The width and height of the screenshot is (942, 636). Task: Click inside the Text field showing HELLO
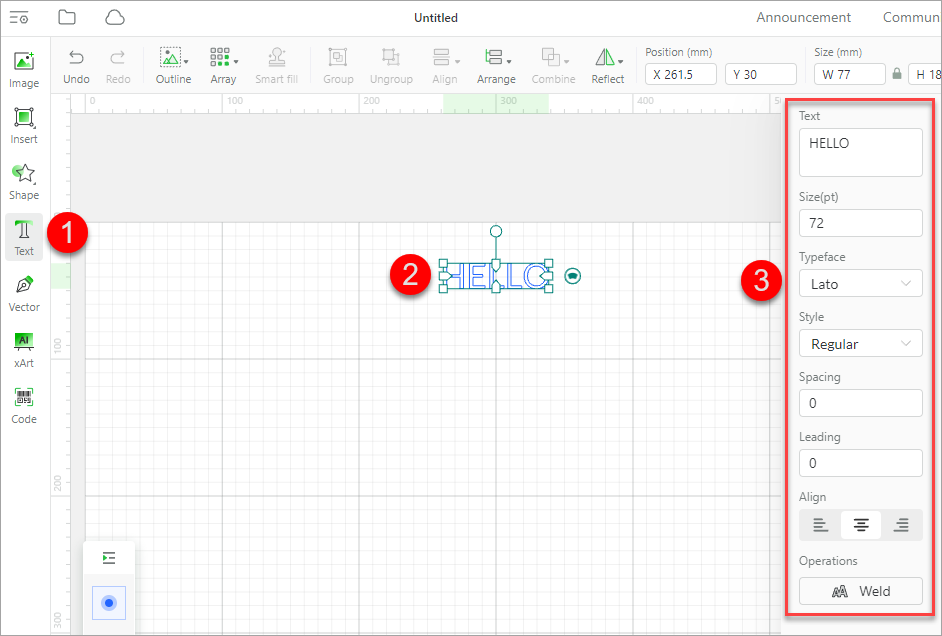pyautogui.click(x=860, y=152)
